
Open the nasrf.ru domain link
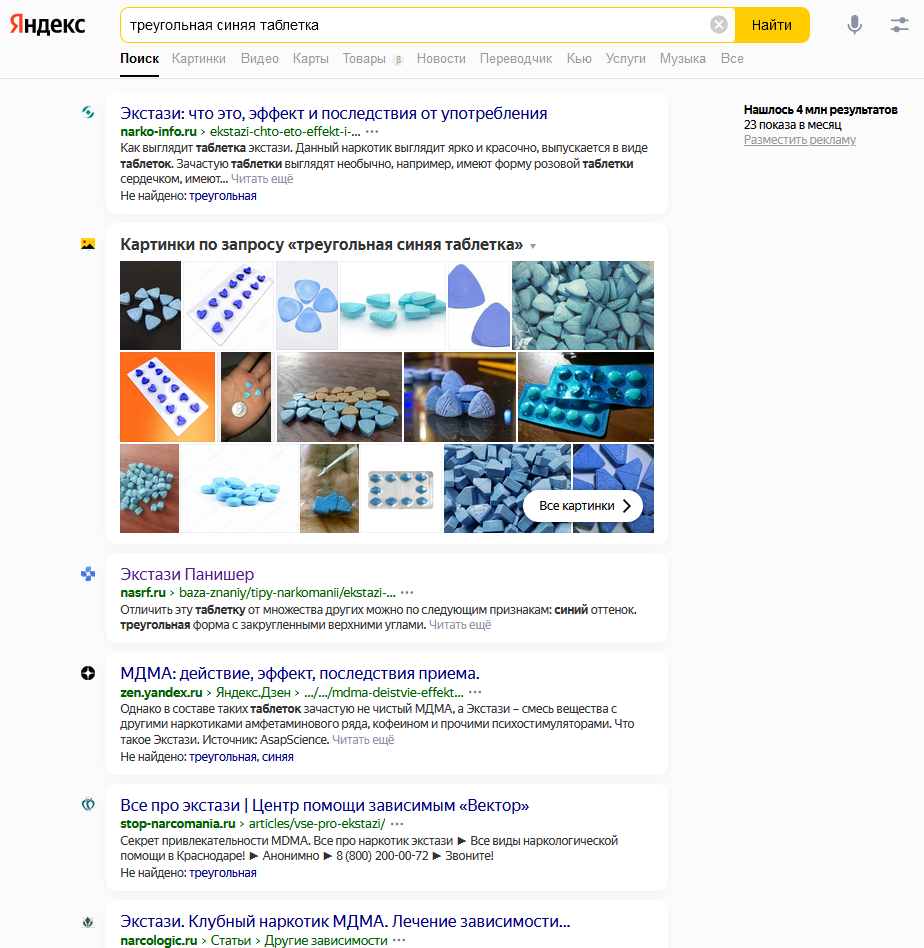point(143,592)
